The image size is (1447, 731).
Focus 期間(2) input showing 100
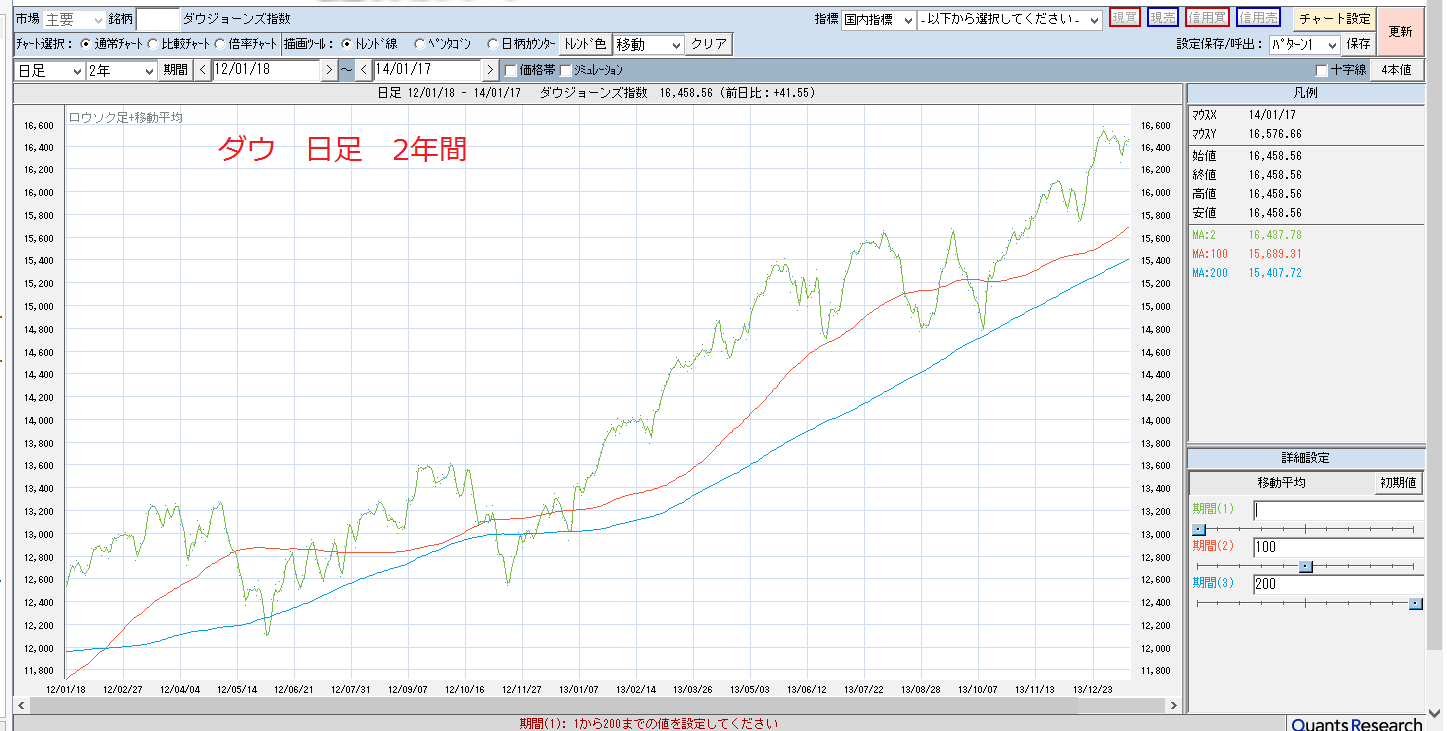click(1338, 547)
